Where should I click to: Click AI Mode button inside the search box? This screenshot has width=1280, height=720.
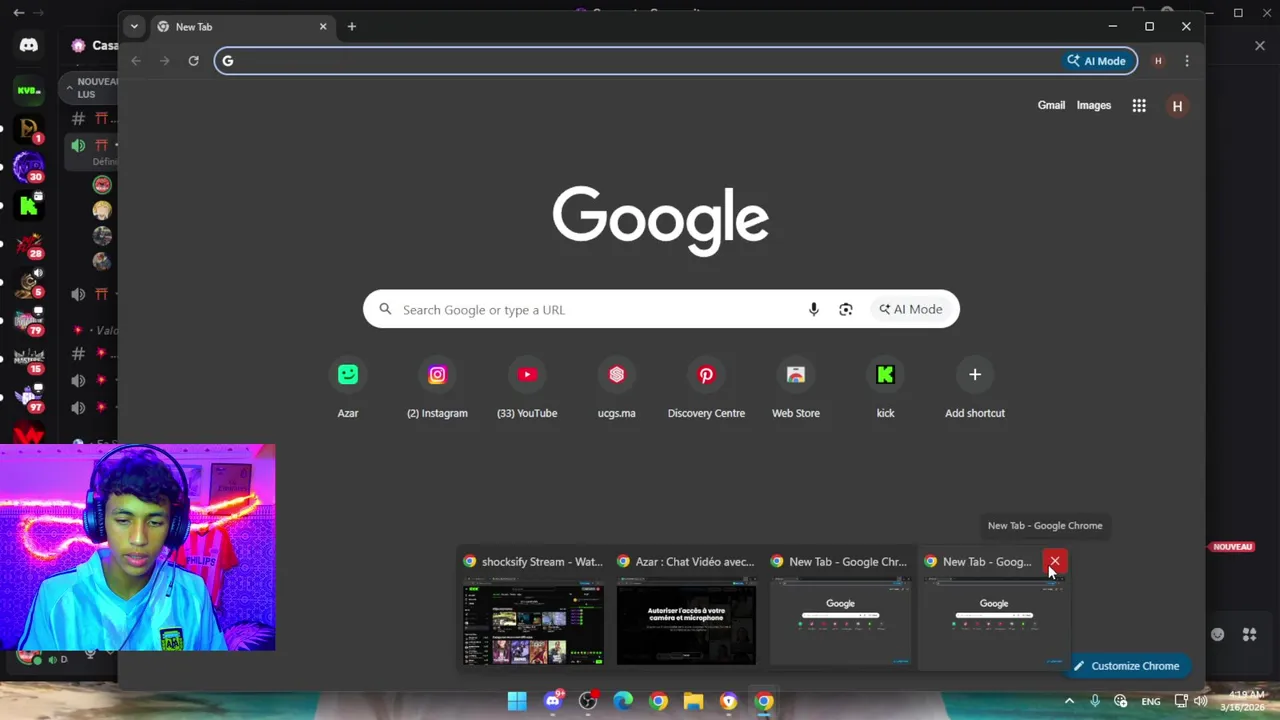[x=911, y=310]
